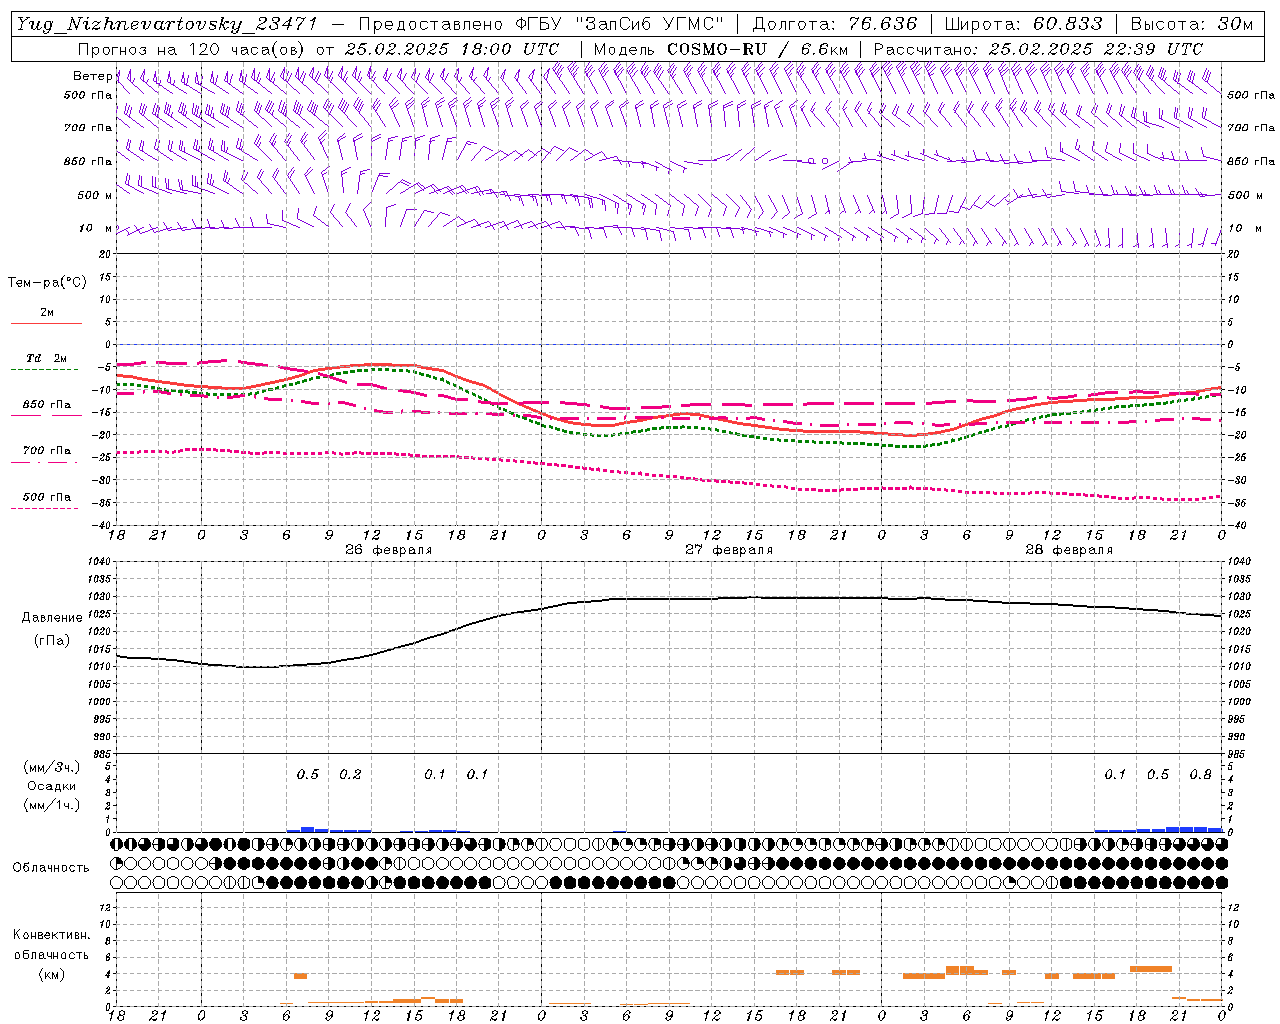Click the 'Облачность' cloudiness label
This screenshot has width=1280, height=1024.
point(51,867)
